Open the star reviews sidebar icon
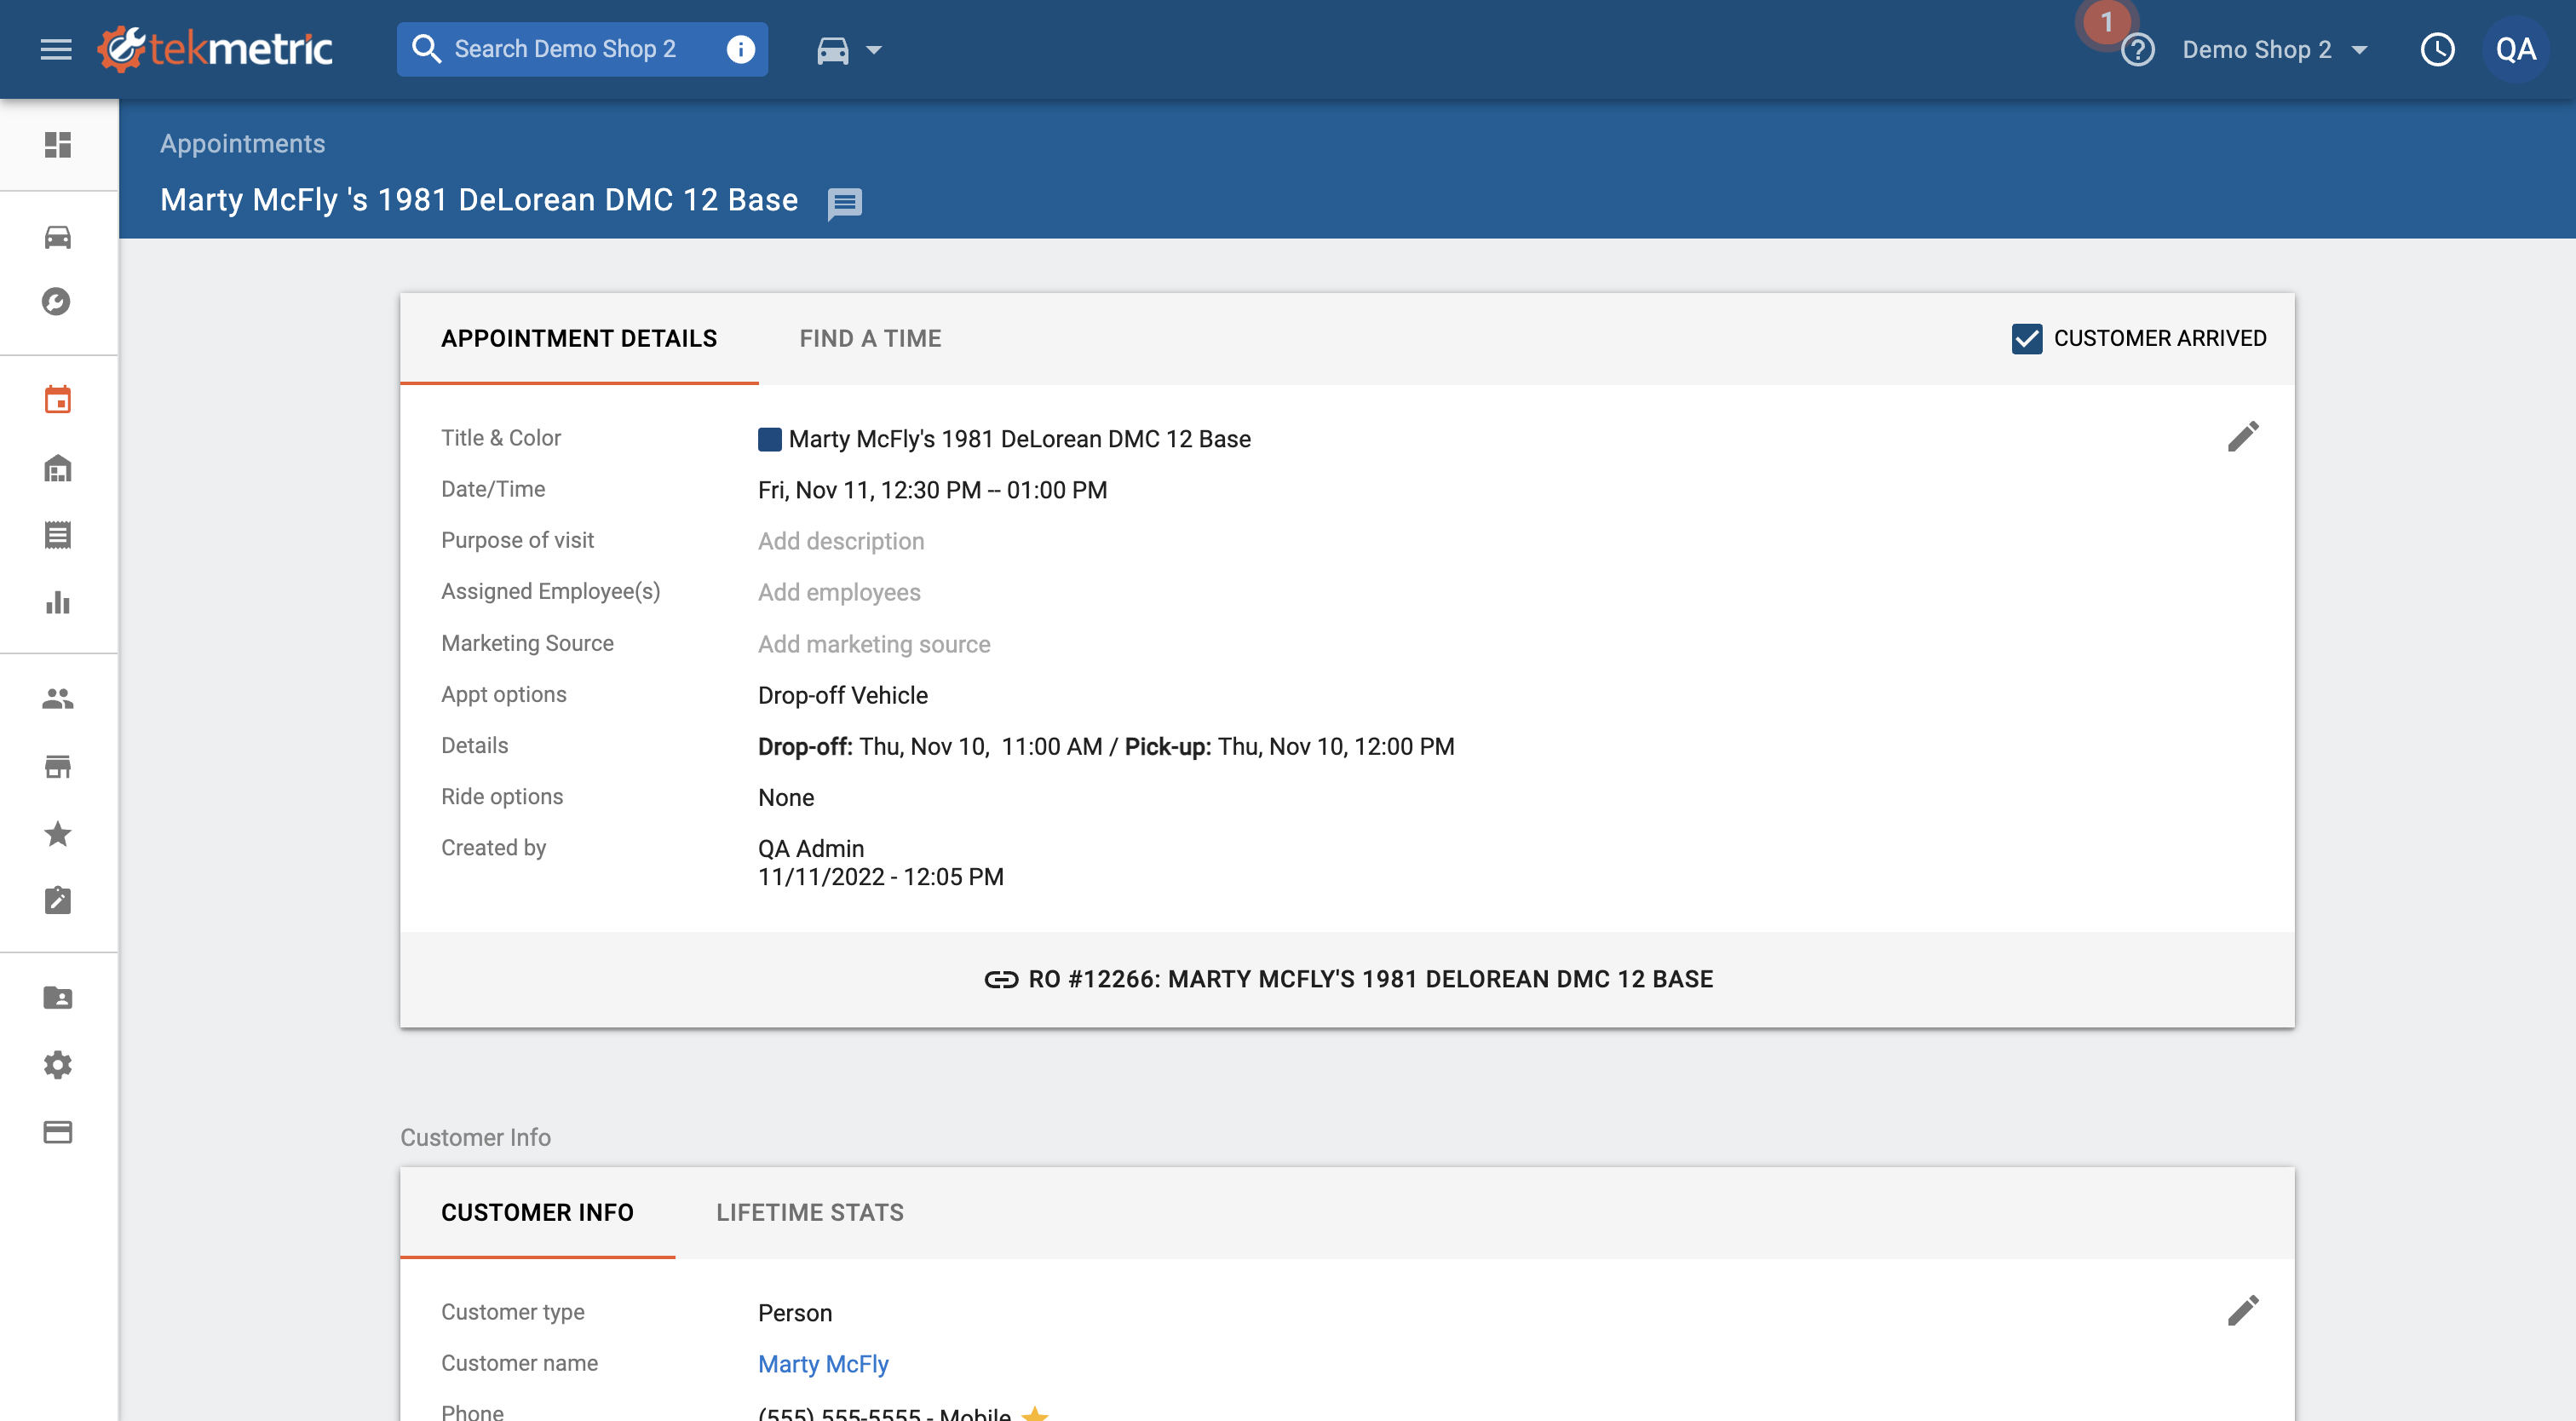The width and height of the screenshot is (2576, 1421). (58, 834)
